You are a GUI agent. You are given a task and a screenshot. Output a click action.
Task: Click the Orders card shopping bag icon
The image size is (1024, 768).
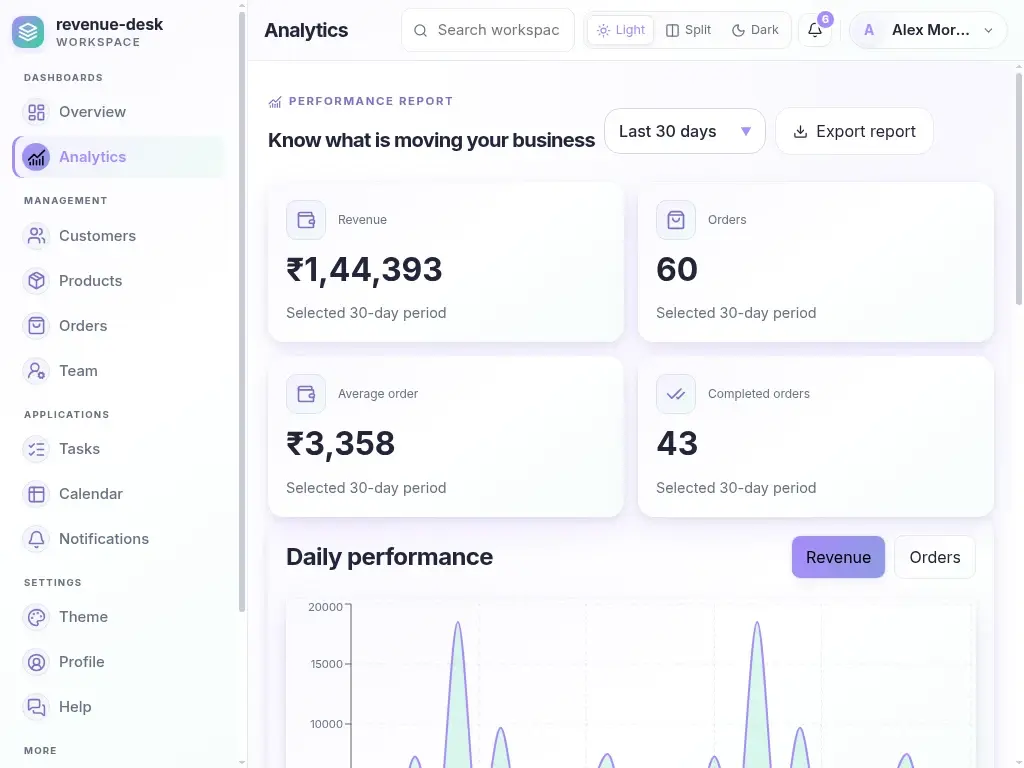[x=676, y=220]
